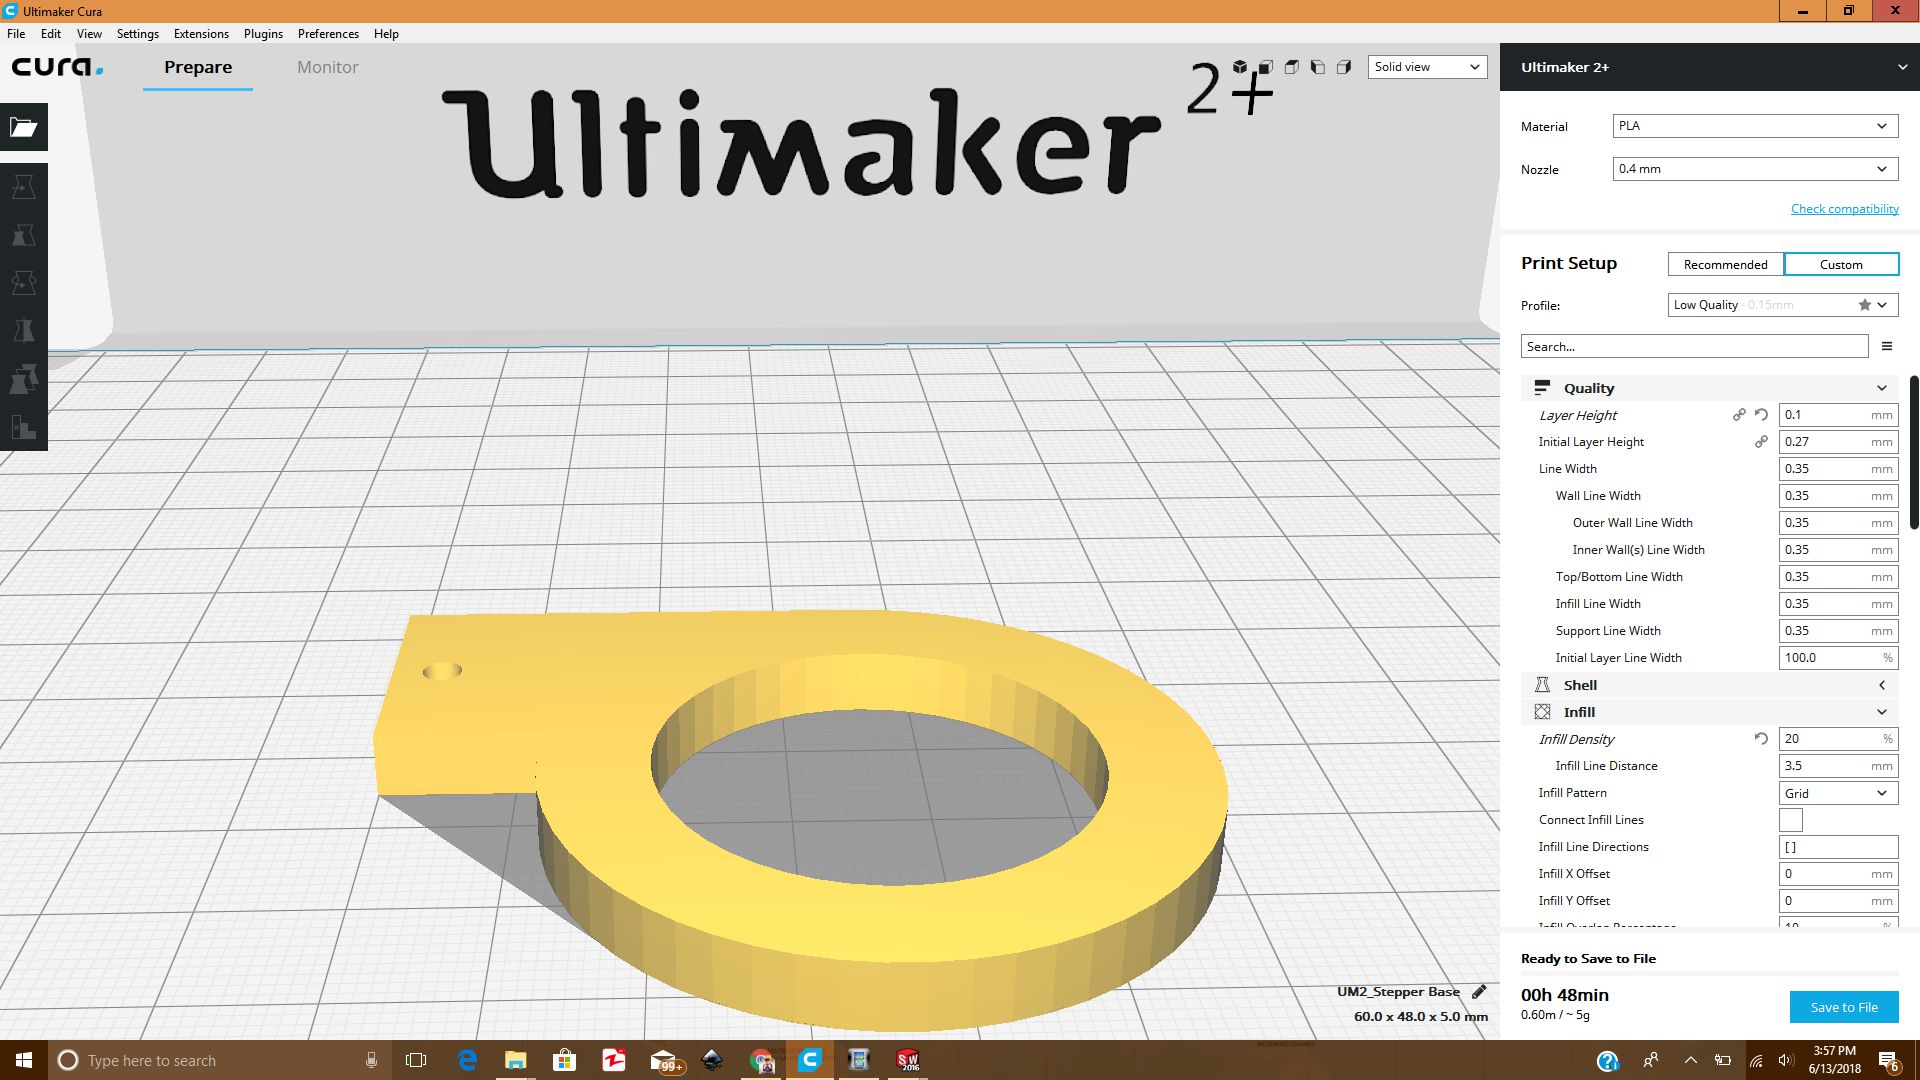The image size is (1920, 1080).
Task: Click the Save to File button
Action: 1843,1007
